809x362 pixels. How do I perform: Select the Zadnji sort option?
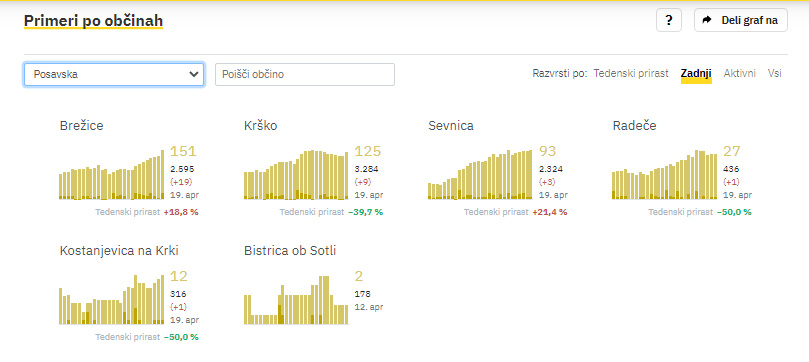(696, 73)
